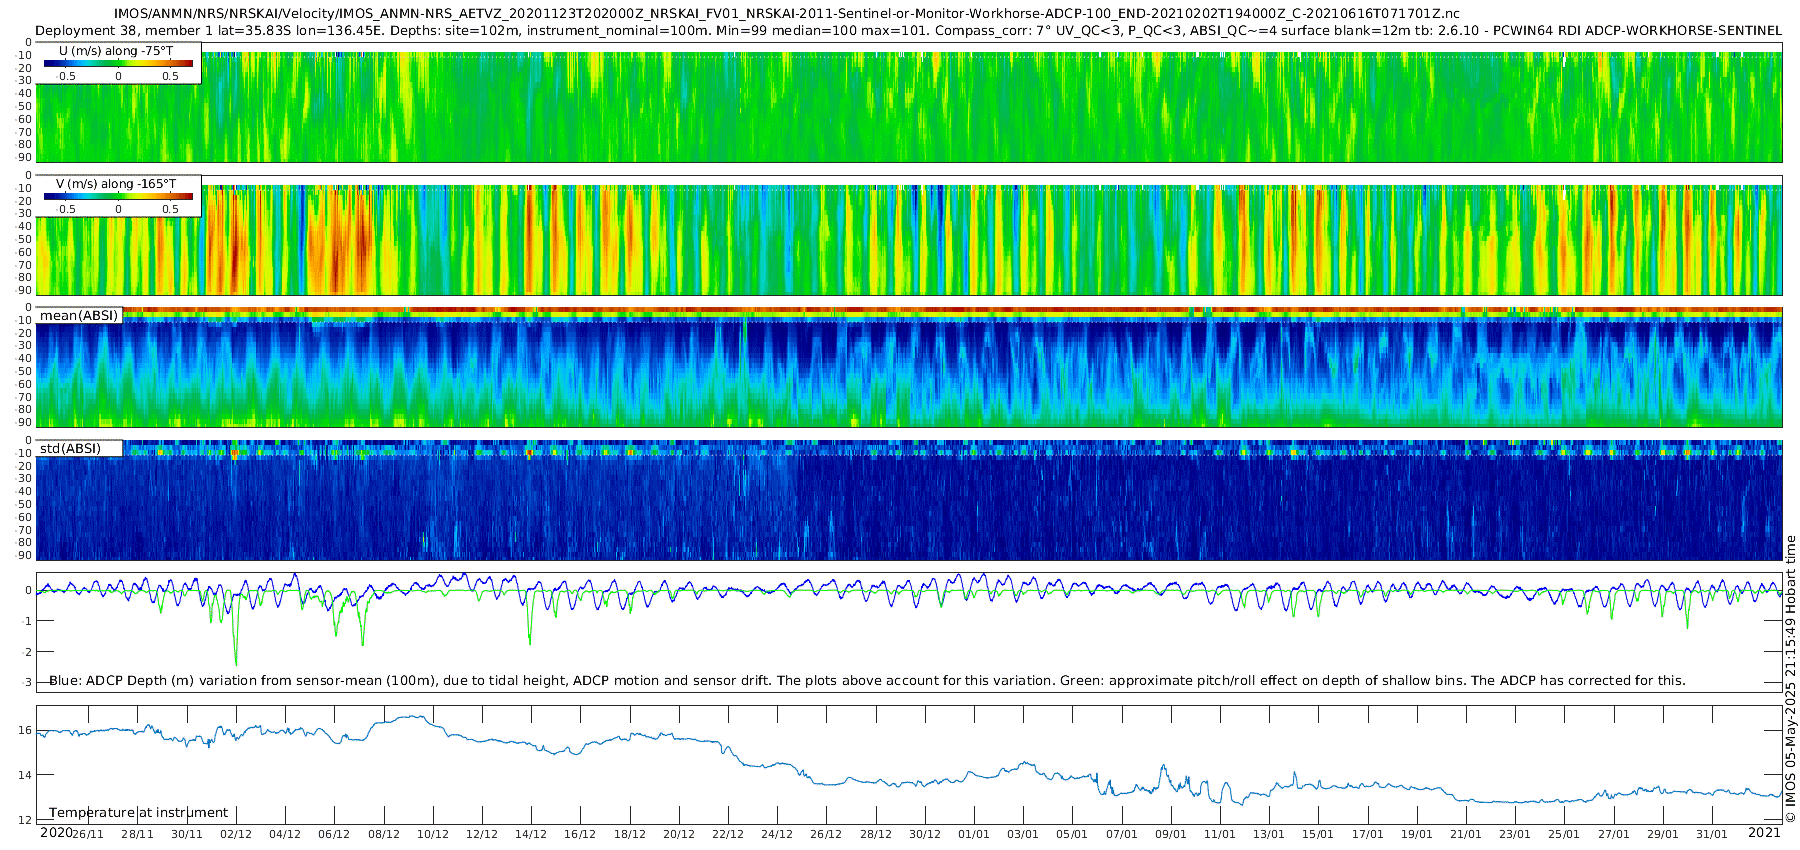
Task: Click the file path title at top
Action: (786, 14)
